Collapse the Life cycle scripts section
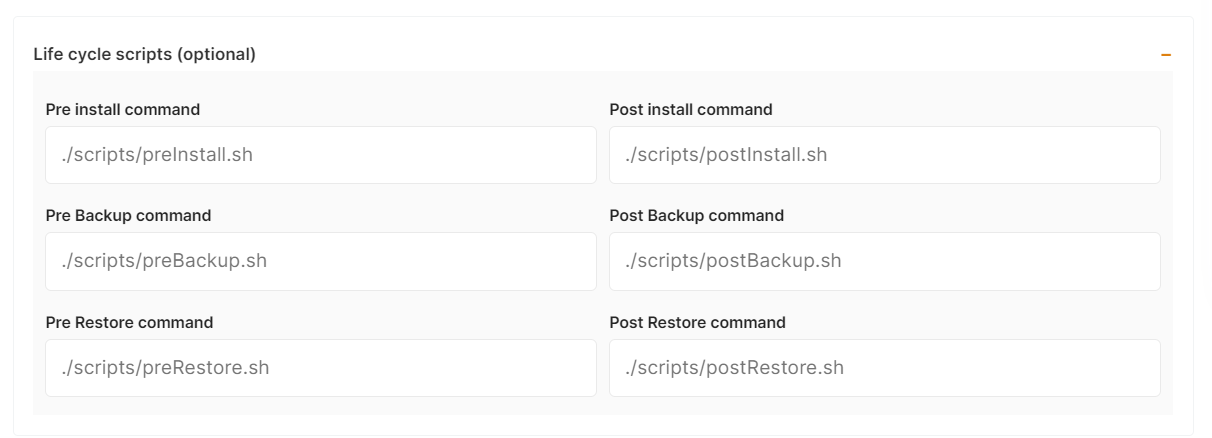 [x=1165, y=55]
